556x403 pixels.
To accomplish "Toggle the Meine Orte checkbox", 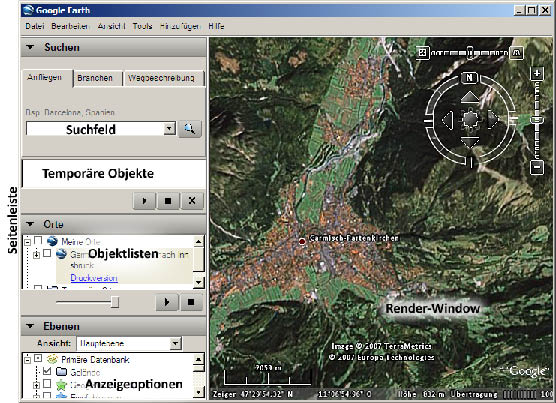I will tap(38, 241).
